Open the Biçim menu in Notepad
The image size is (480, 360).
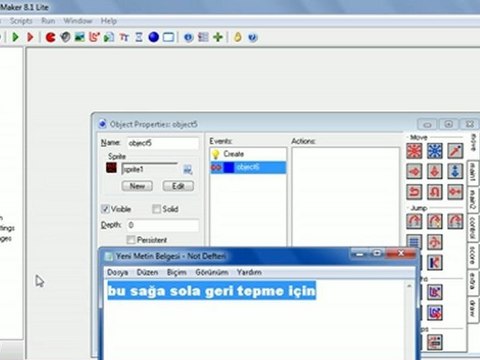(x=176, y=272)
